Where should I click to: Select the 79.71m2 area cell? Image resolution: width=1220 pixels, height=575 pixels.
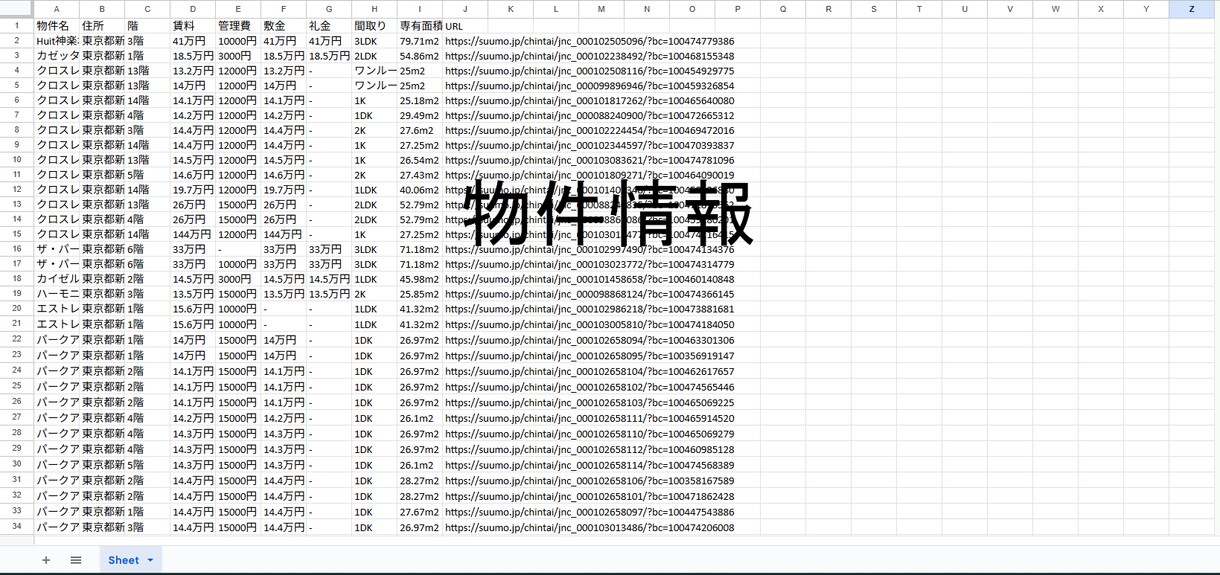tap(420, 41)
